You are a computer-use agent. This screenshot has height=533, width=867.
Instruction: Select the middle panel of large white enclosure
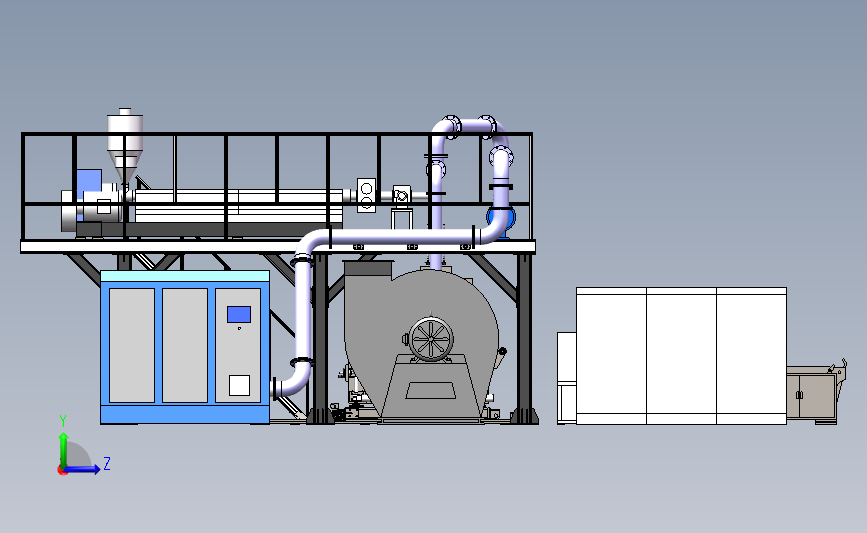click(x=681, y=356)
